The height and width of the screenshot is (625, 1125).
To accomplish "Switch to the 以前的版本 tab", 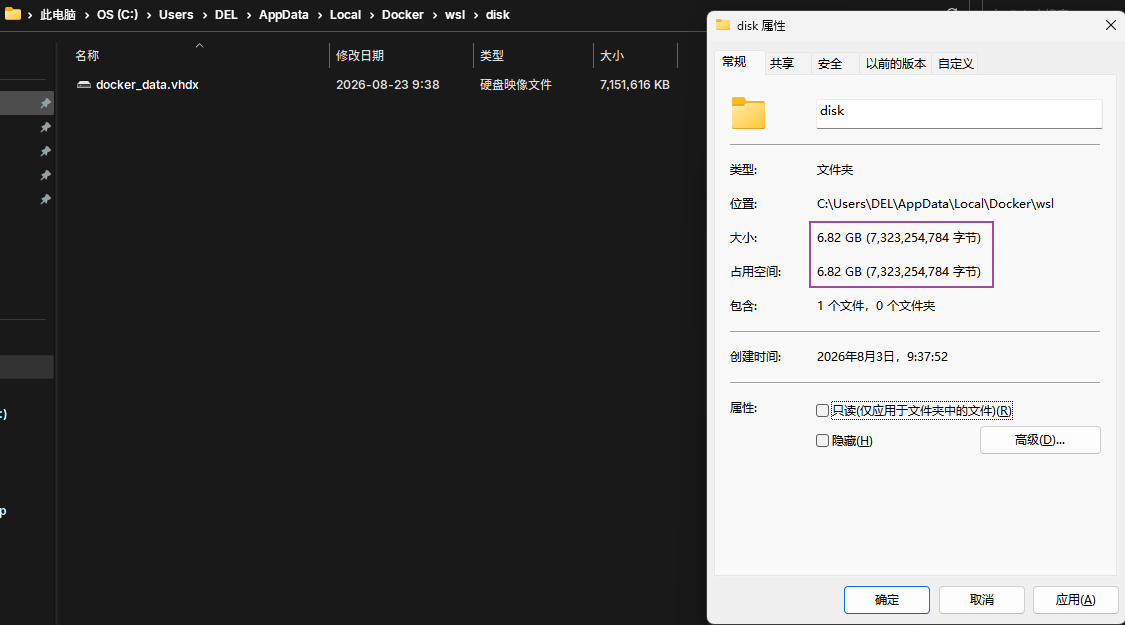I will 895,64.
